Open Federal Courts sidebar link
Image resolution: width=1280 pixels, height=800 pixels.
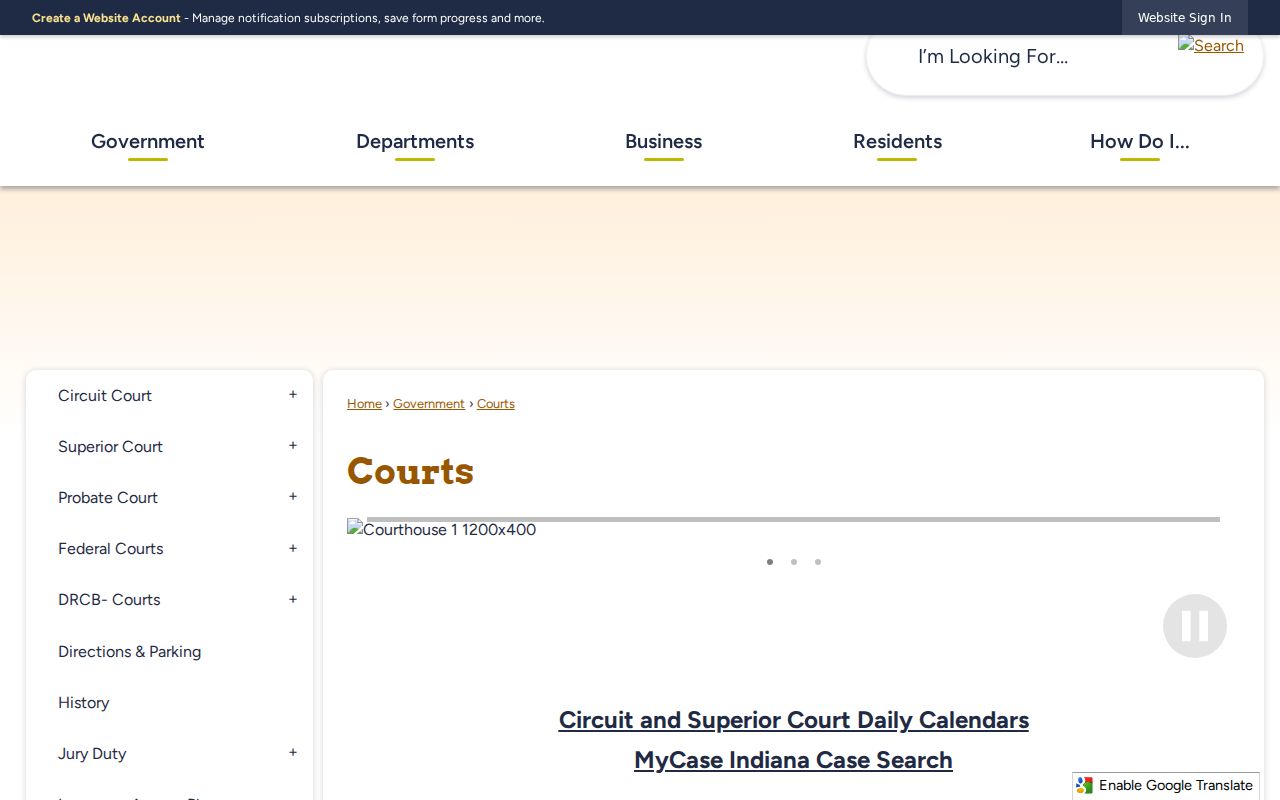110,549
